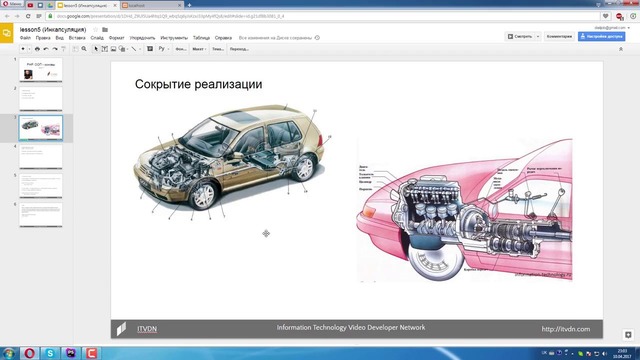
Task: Click the Insert comment icon in toolbar
Action: tap(150, 49)
